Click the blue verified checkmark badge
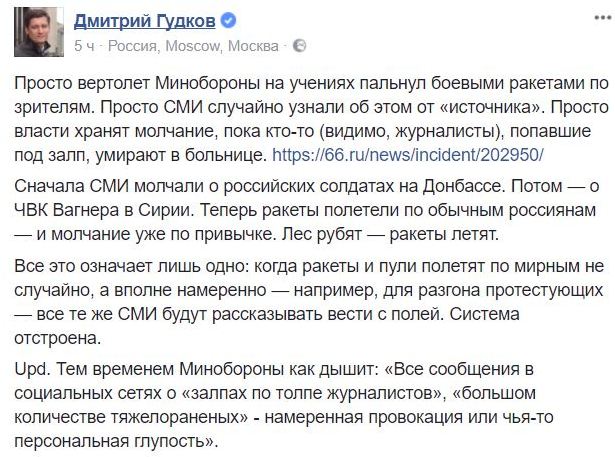Screen dimensions: 615x457 coord(228,20)
